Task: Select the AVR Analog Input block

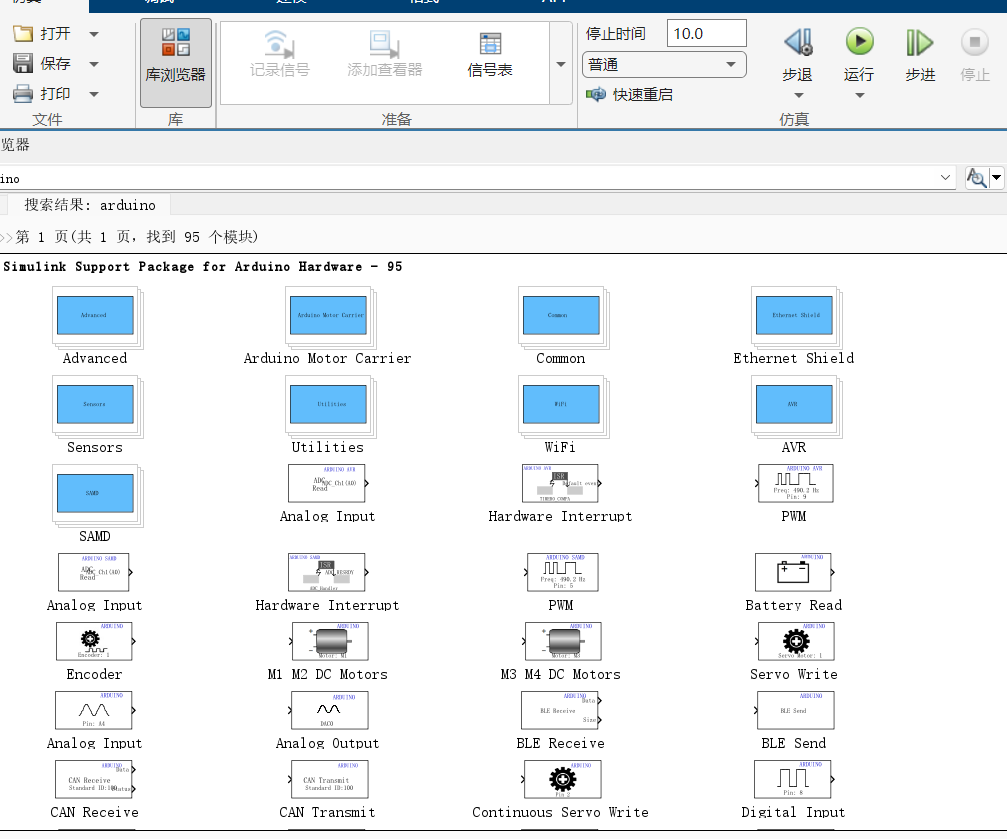Action: (x=328, y=483)
